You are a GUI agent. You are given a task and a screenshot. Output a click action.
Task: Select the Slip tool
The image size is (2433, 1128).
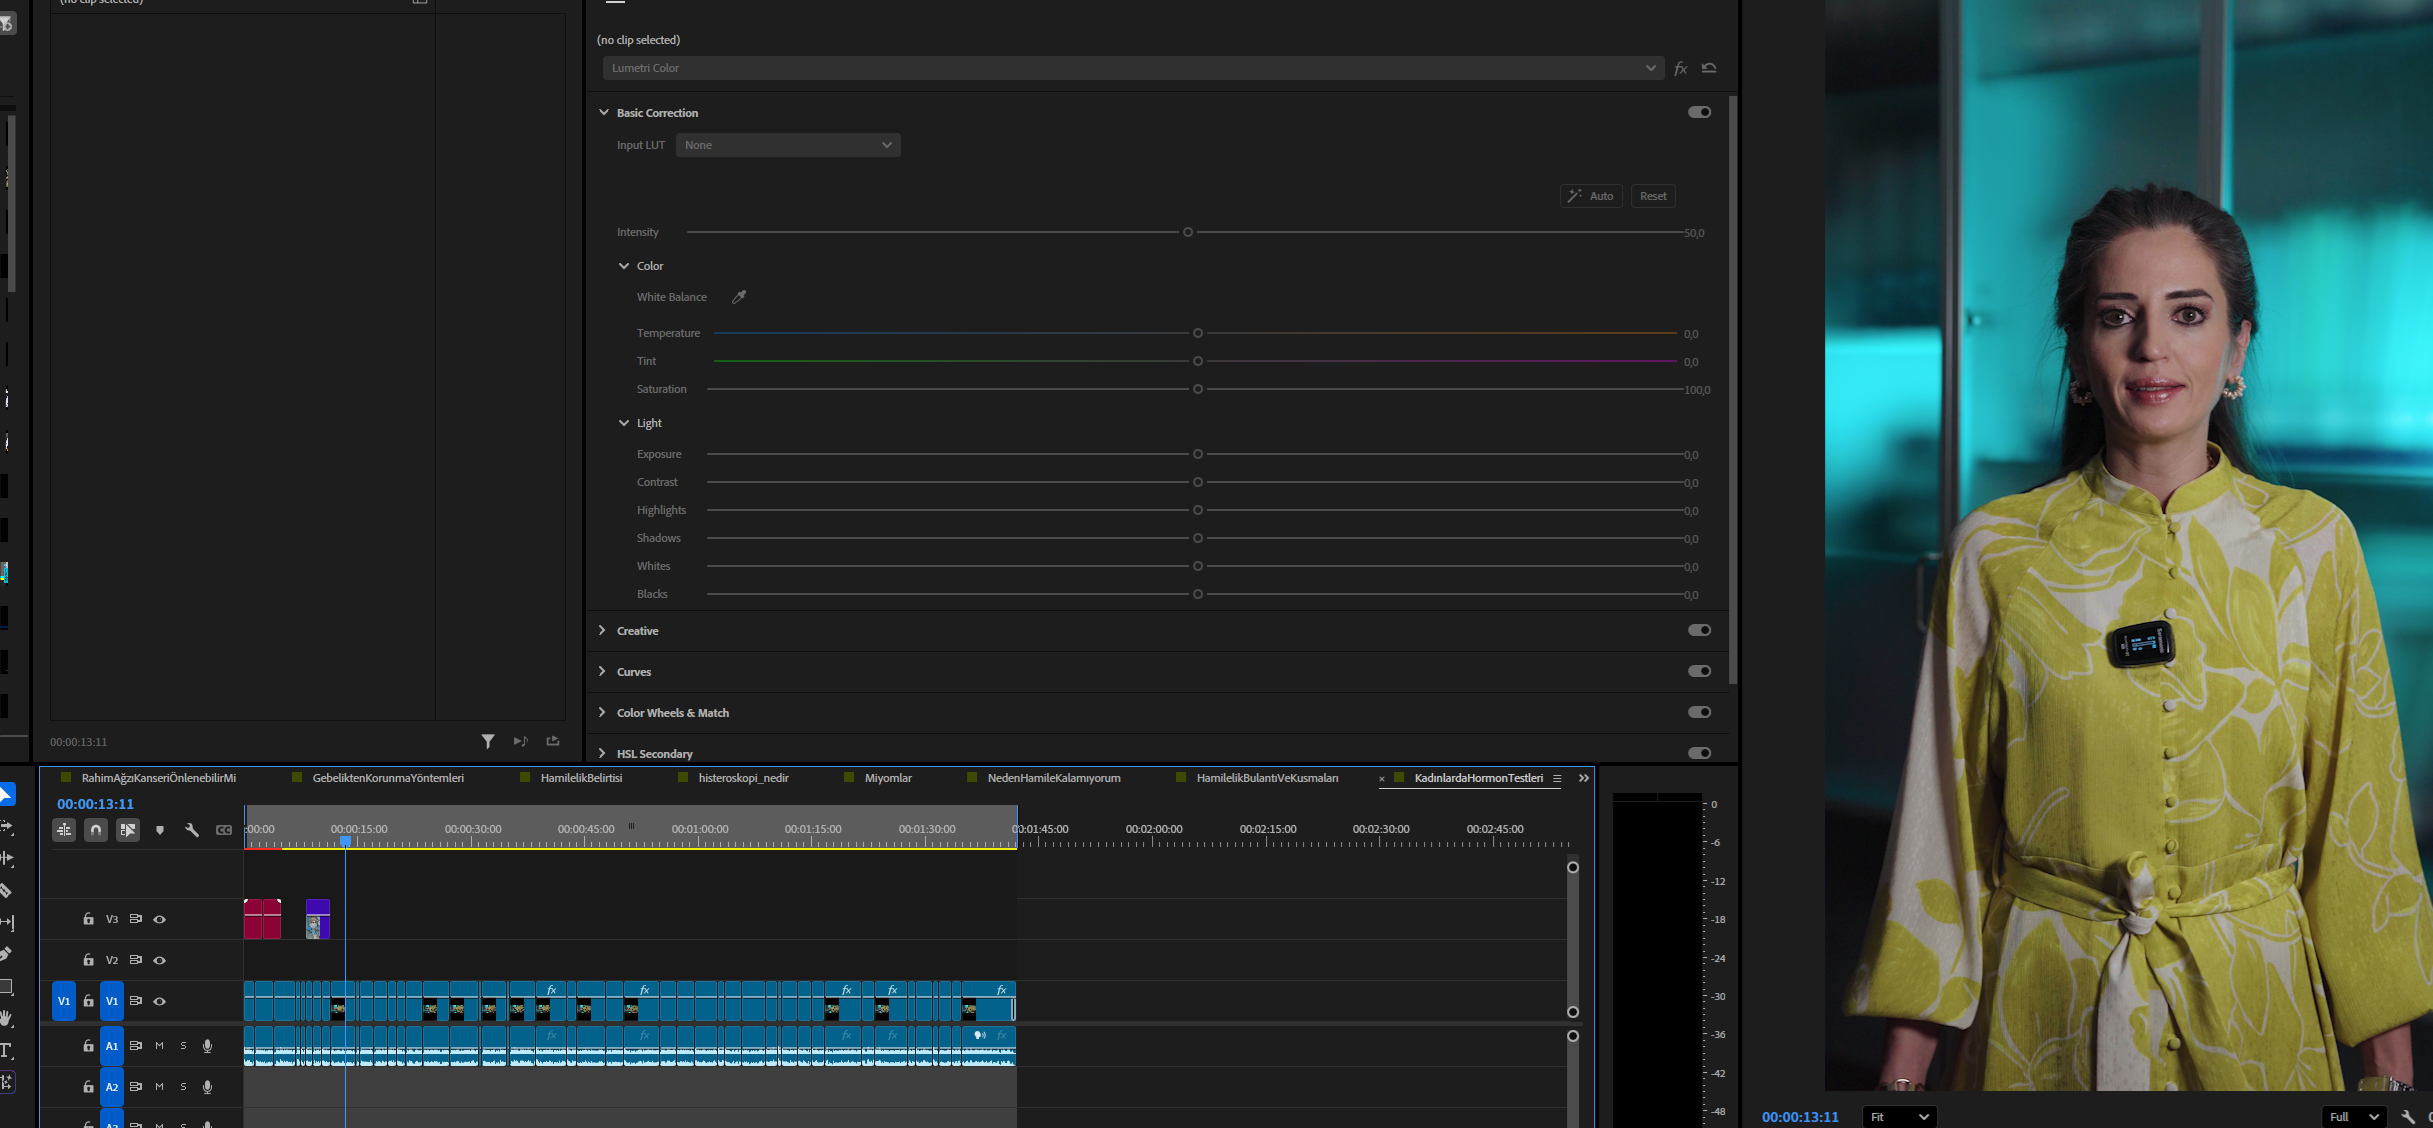(6, 922)
